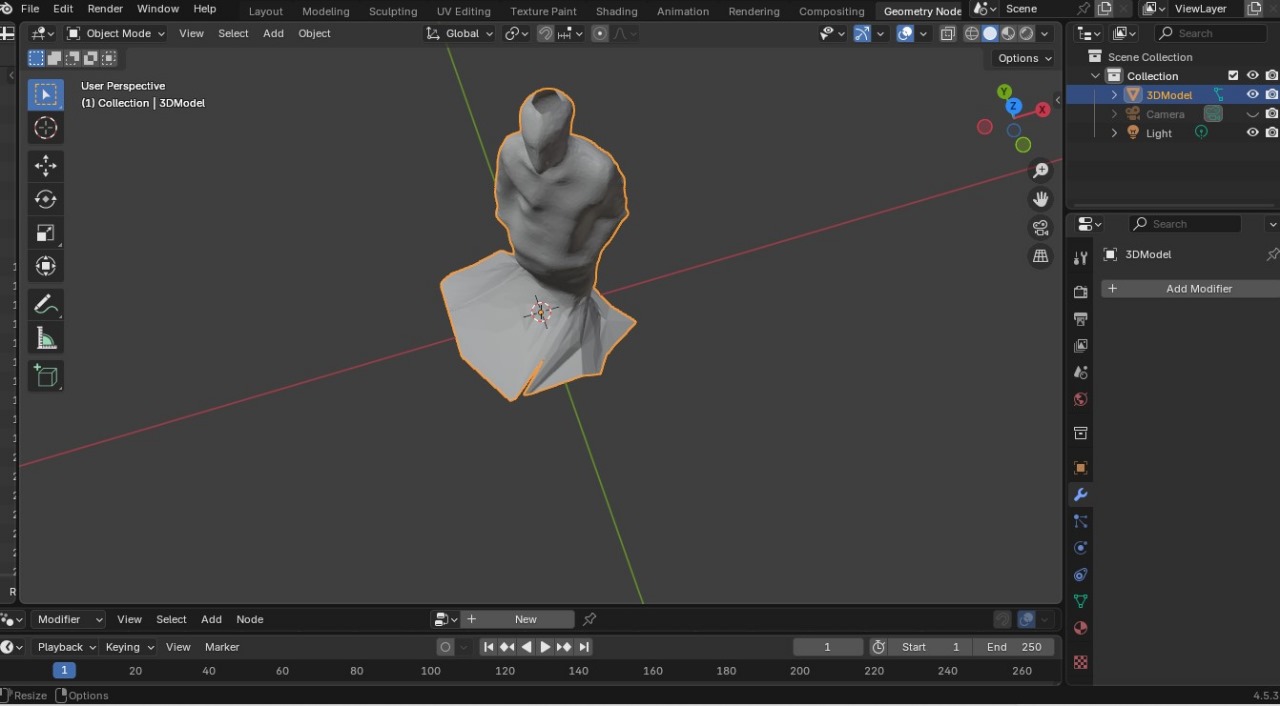Expand the Camera item in outliner
This screenshot has width=1280, height=706.
(1114, 114)
